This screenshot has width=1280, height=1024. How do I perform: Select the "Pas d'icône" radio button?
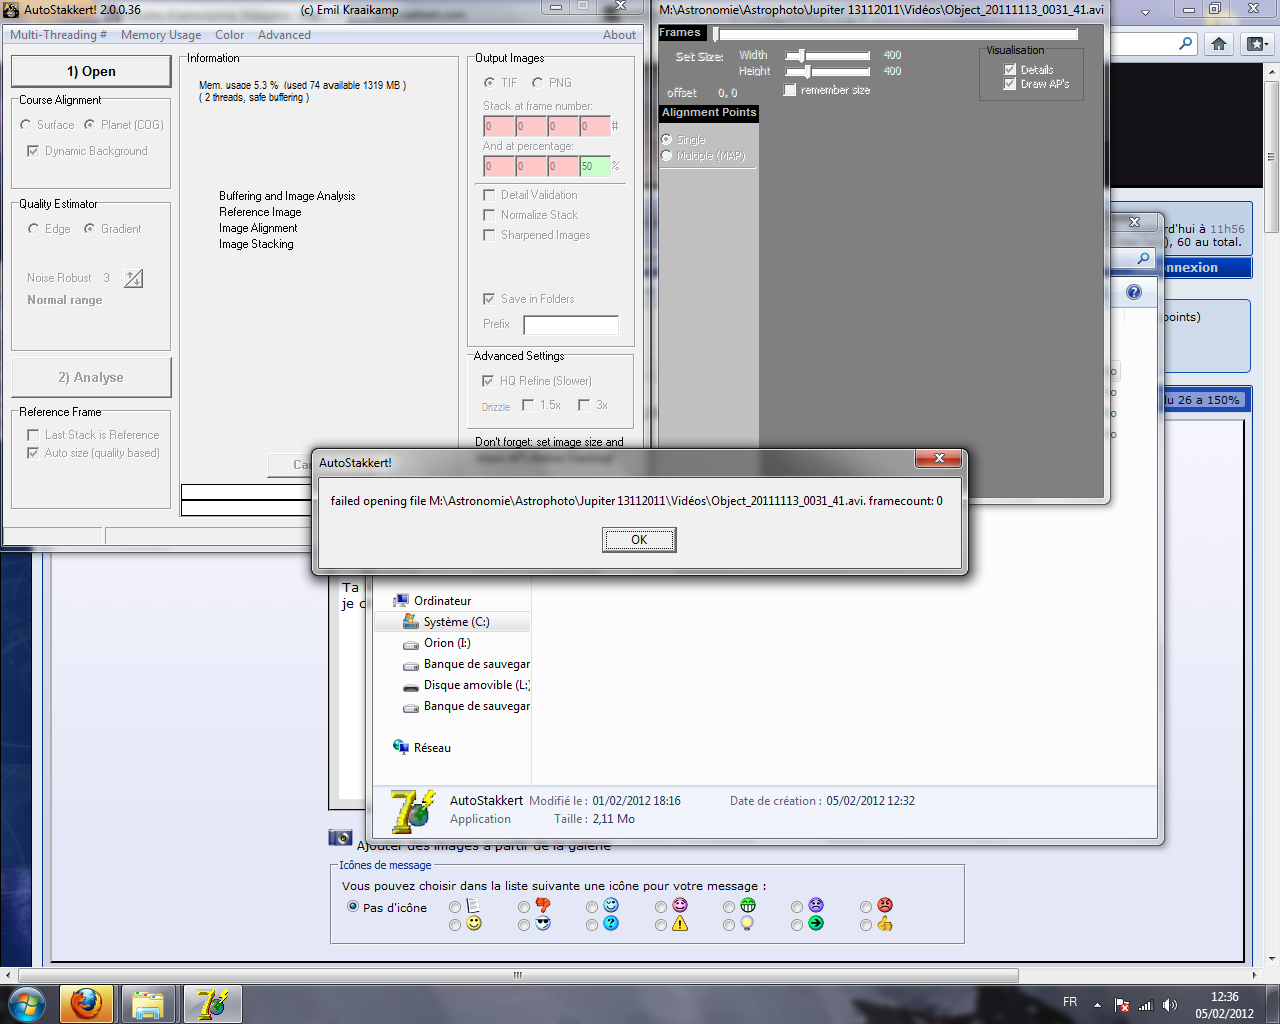353,906
